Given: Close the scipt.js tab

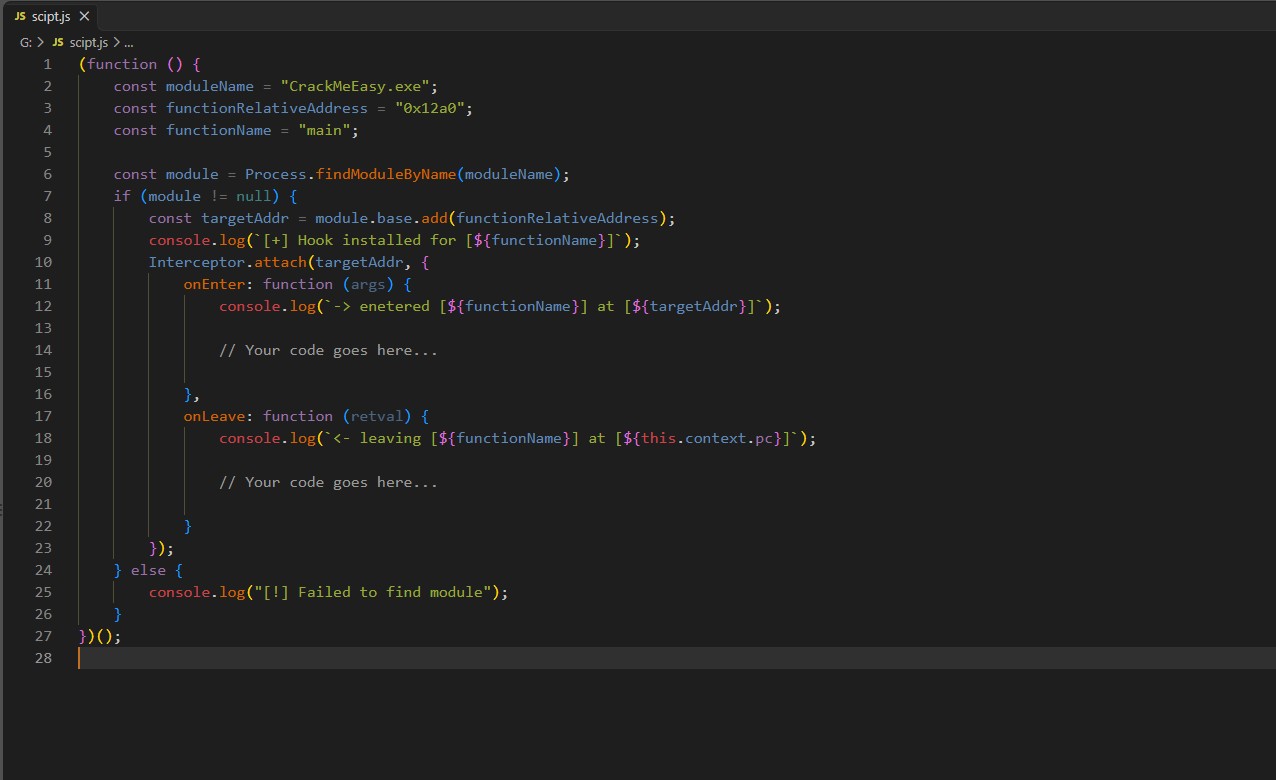Looking at the screenshot, I should tap(84, 16).
